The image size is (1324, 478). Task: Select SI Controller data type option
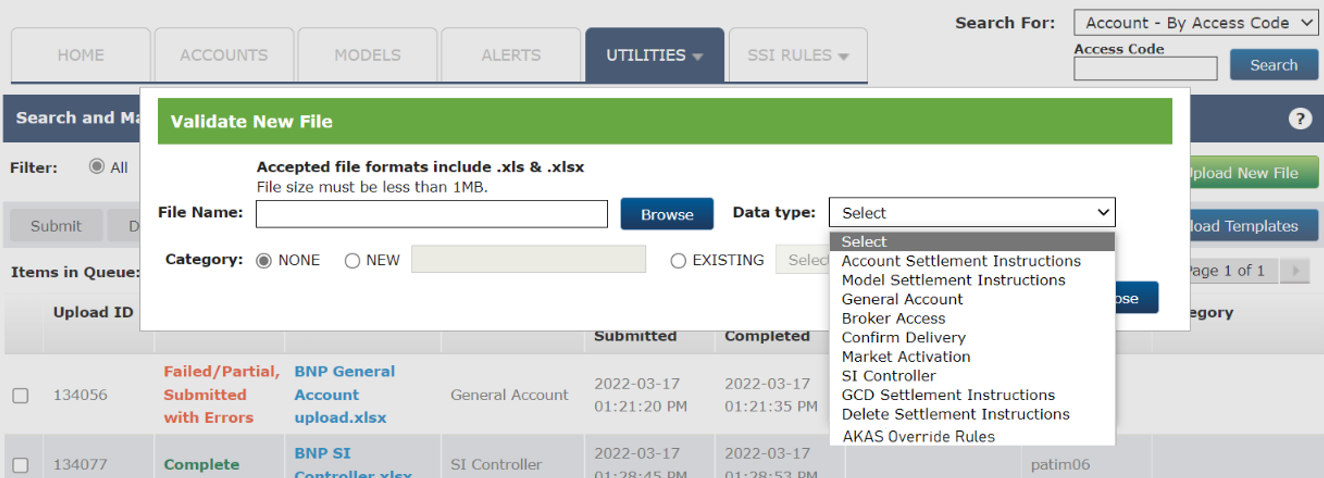pos(888,376)
